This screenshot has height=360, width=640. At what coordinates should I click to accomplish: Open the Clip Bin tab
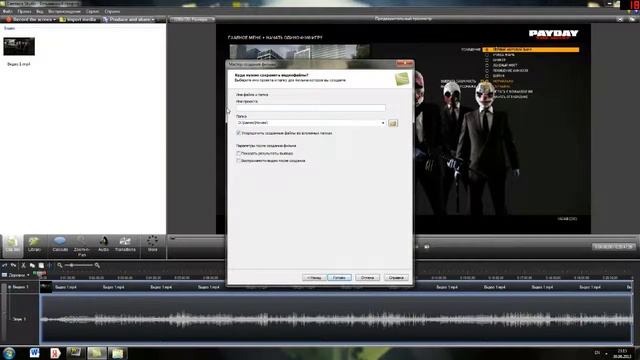pyautogui.click(x=13, y=245)
